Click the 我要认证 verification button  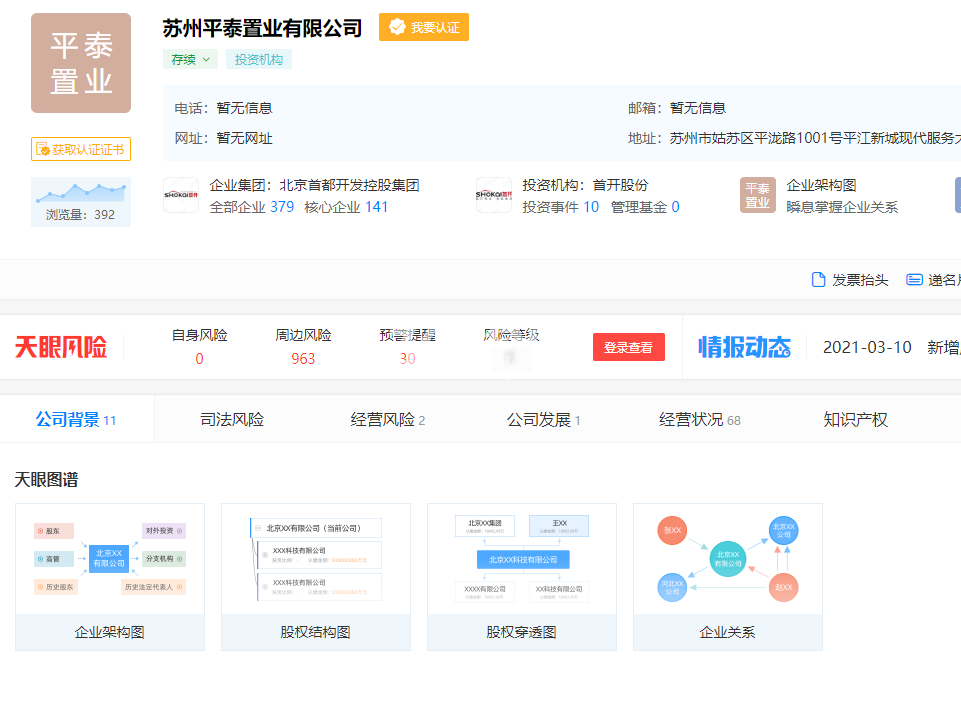pos(424,27)
